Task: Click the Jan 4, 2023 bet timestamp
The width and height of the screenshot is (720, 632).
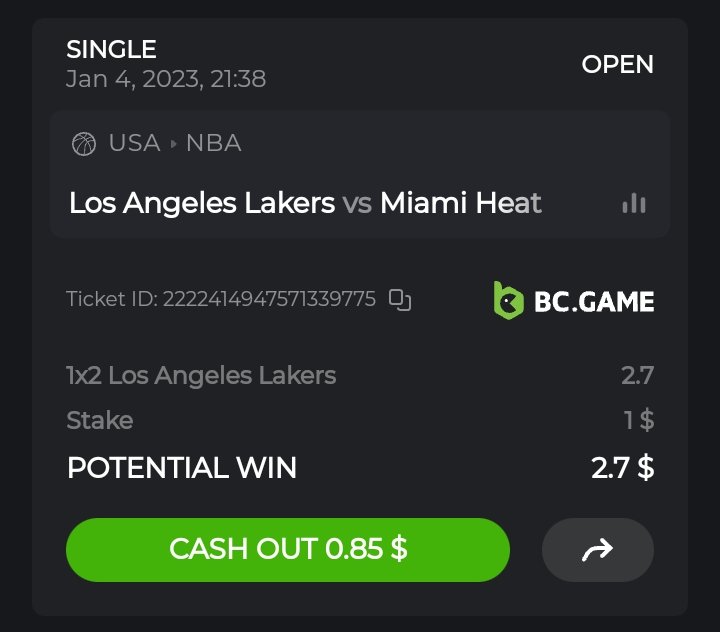Action: click(x=166, y=79)
